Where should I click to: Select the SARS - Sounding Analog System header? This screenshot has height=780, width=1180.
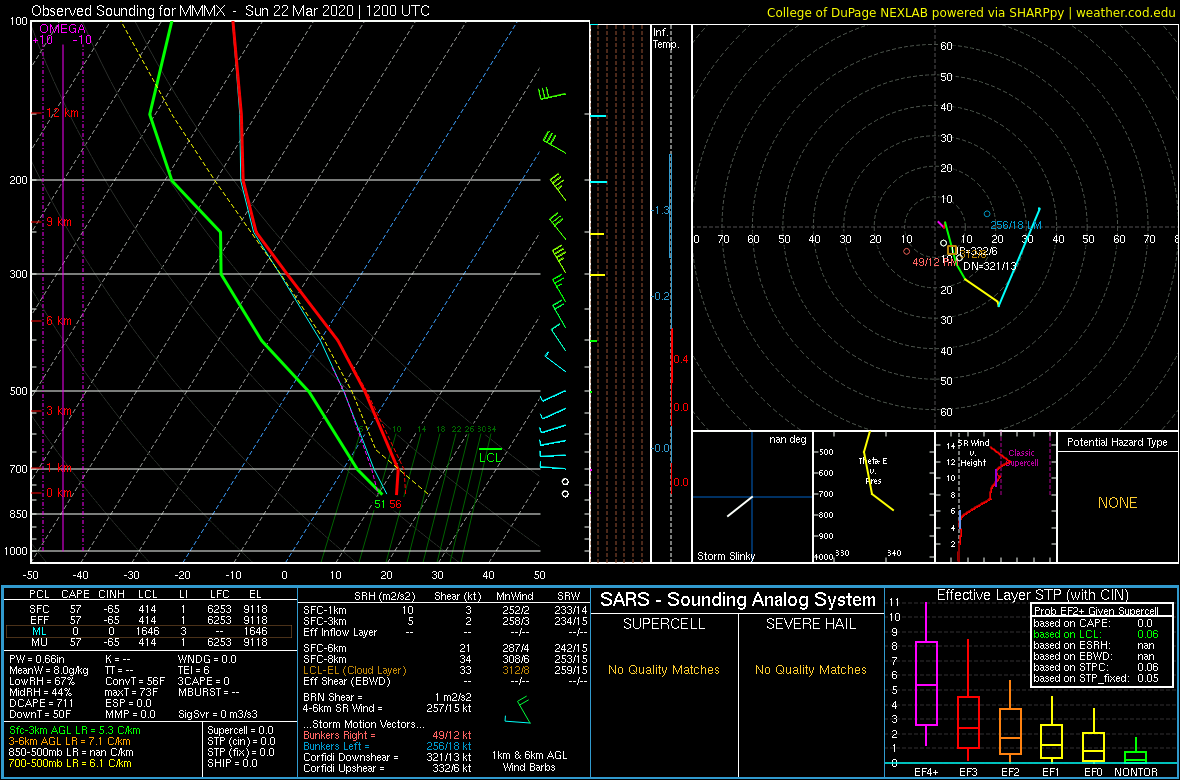tap(738, 600)
